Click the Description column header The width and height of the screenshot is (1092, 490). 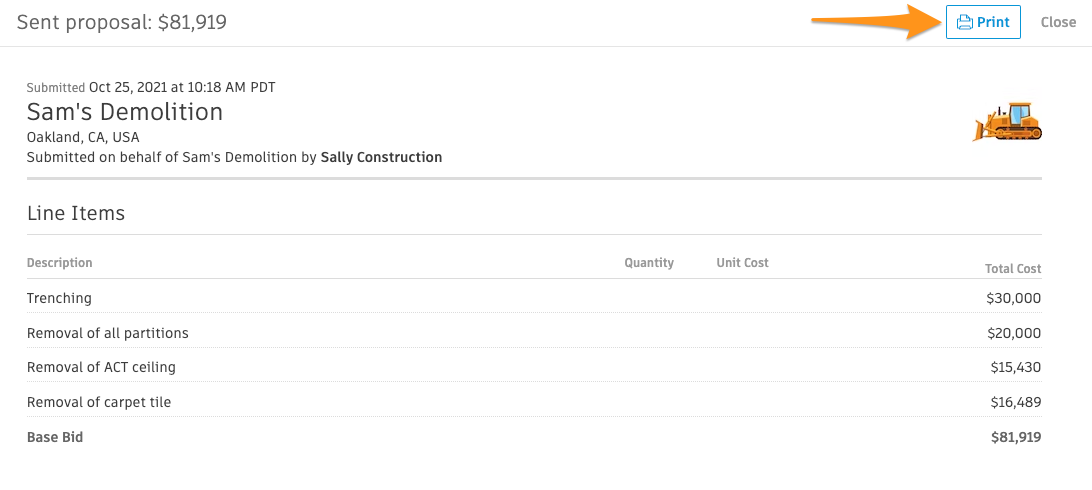(x=60, y=263)
